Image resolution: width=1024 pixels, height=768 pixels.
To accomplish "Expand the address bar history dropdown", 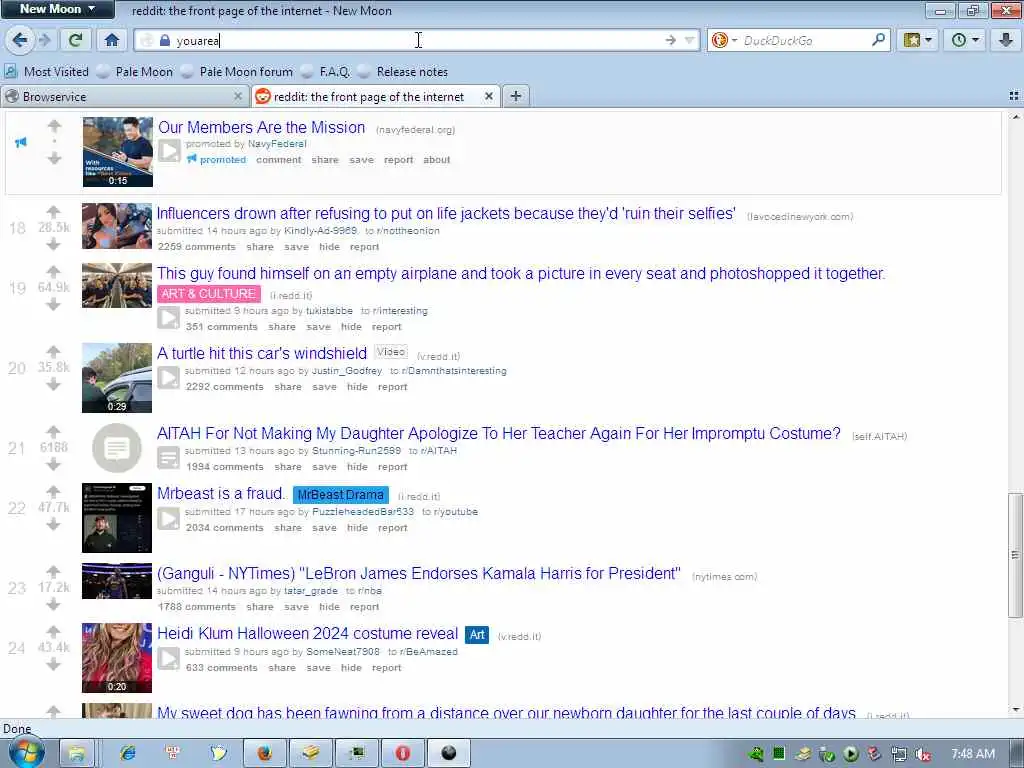I will pos(689,40).
